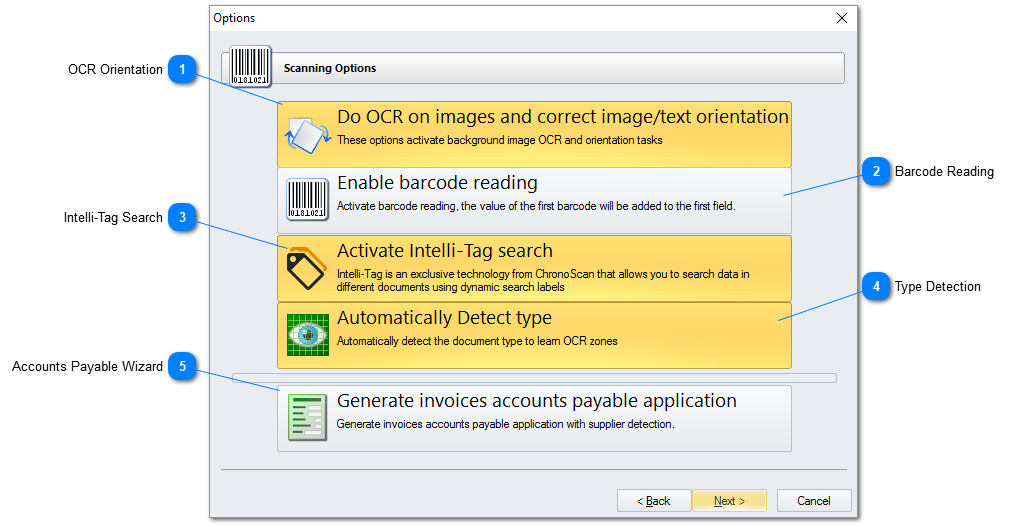
Task: Click the orange Intelli-Tag label icon
Action: [x=306, y=268]
